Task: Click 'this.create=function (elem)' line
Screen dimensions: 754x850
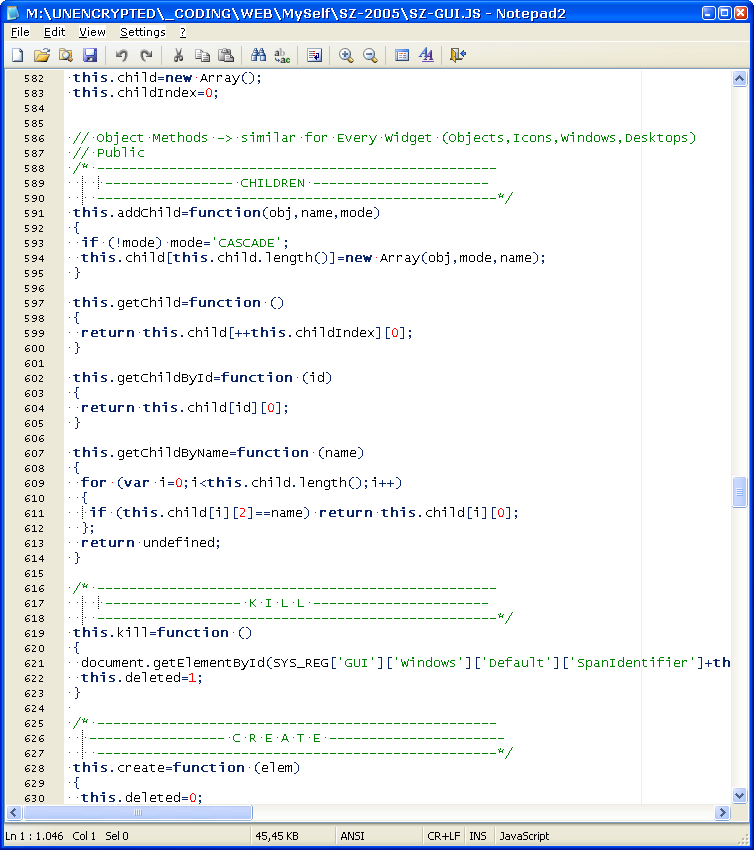Action: click(x=186, y=768)
